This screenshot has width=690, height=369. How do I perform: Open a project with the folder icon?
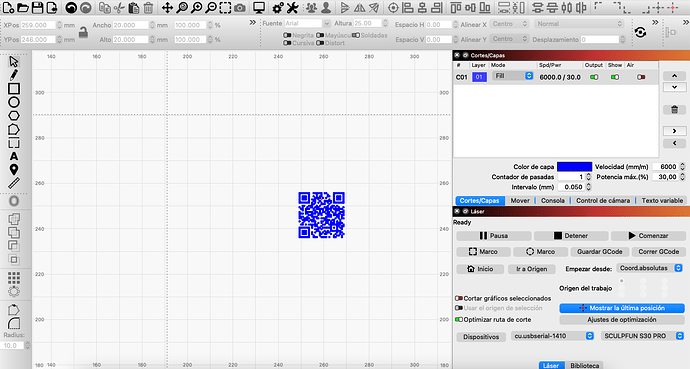pos(22,7)
